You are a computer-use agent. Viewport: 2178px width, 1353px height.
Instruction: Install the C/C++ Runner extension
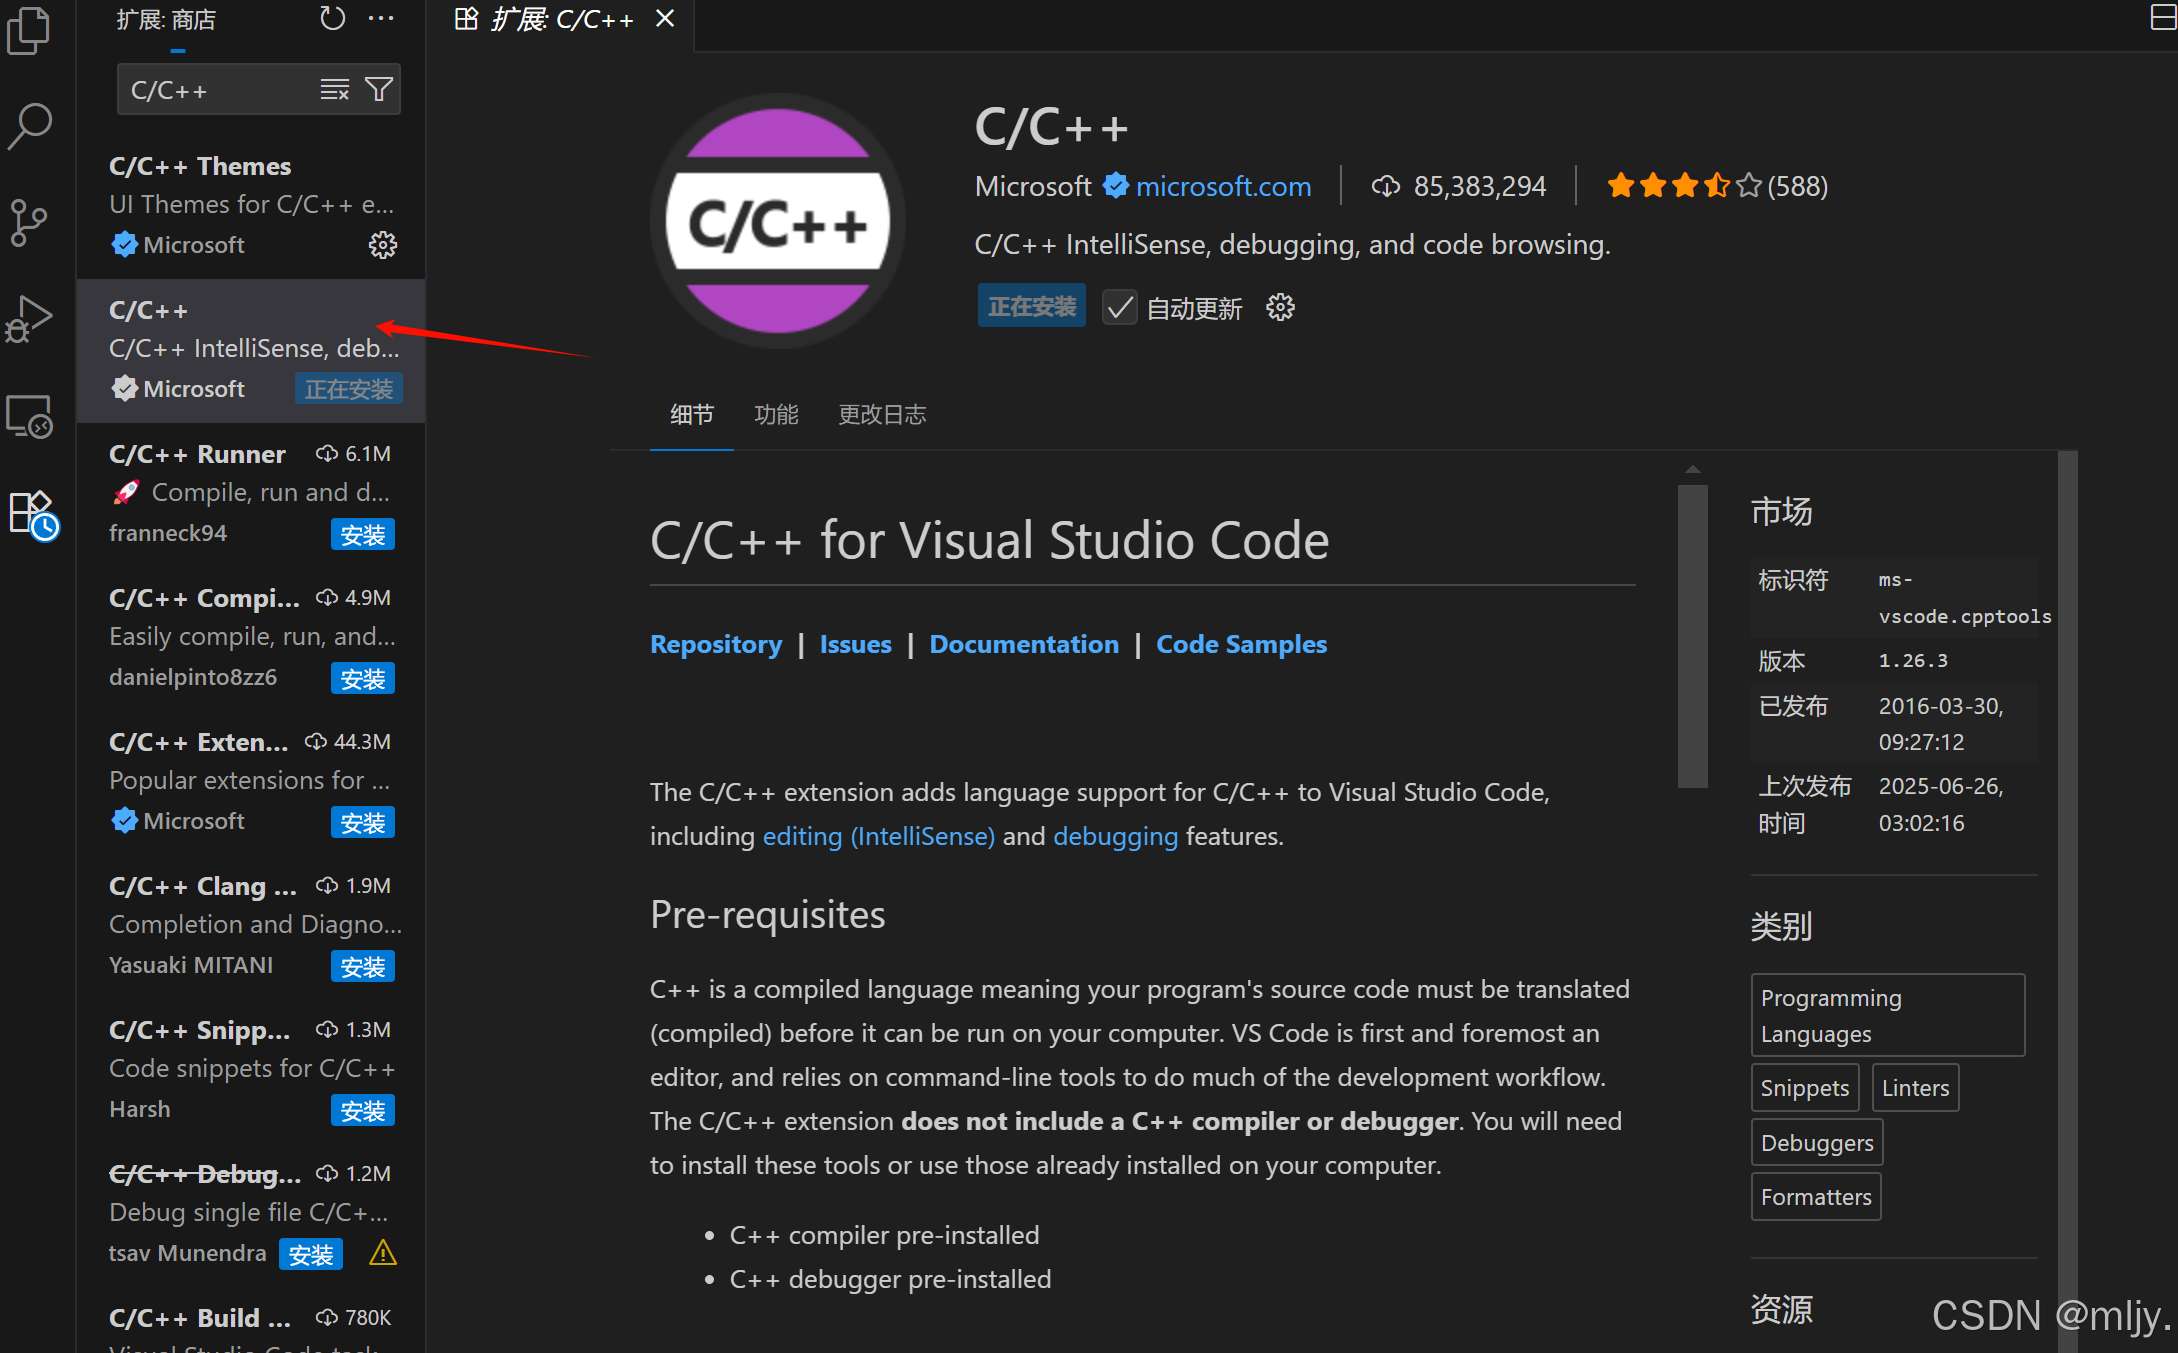click(x=362, y=535)
